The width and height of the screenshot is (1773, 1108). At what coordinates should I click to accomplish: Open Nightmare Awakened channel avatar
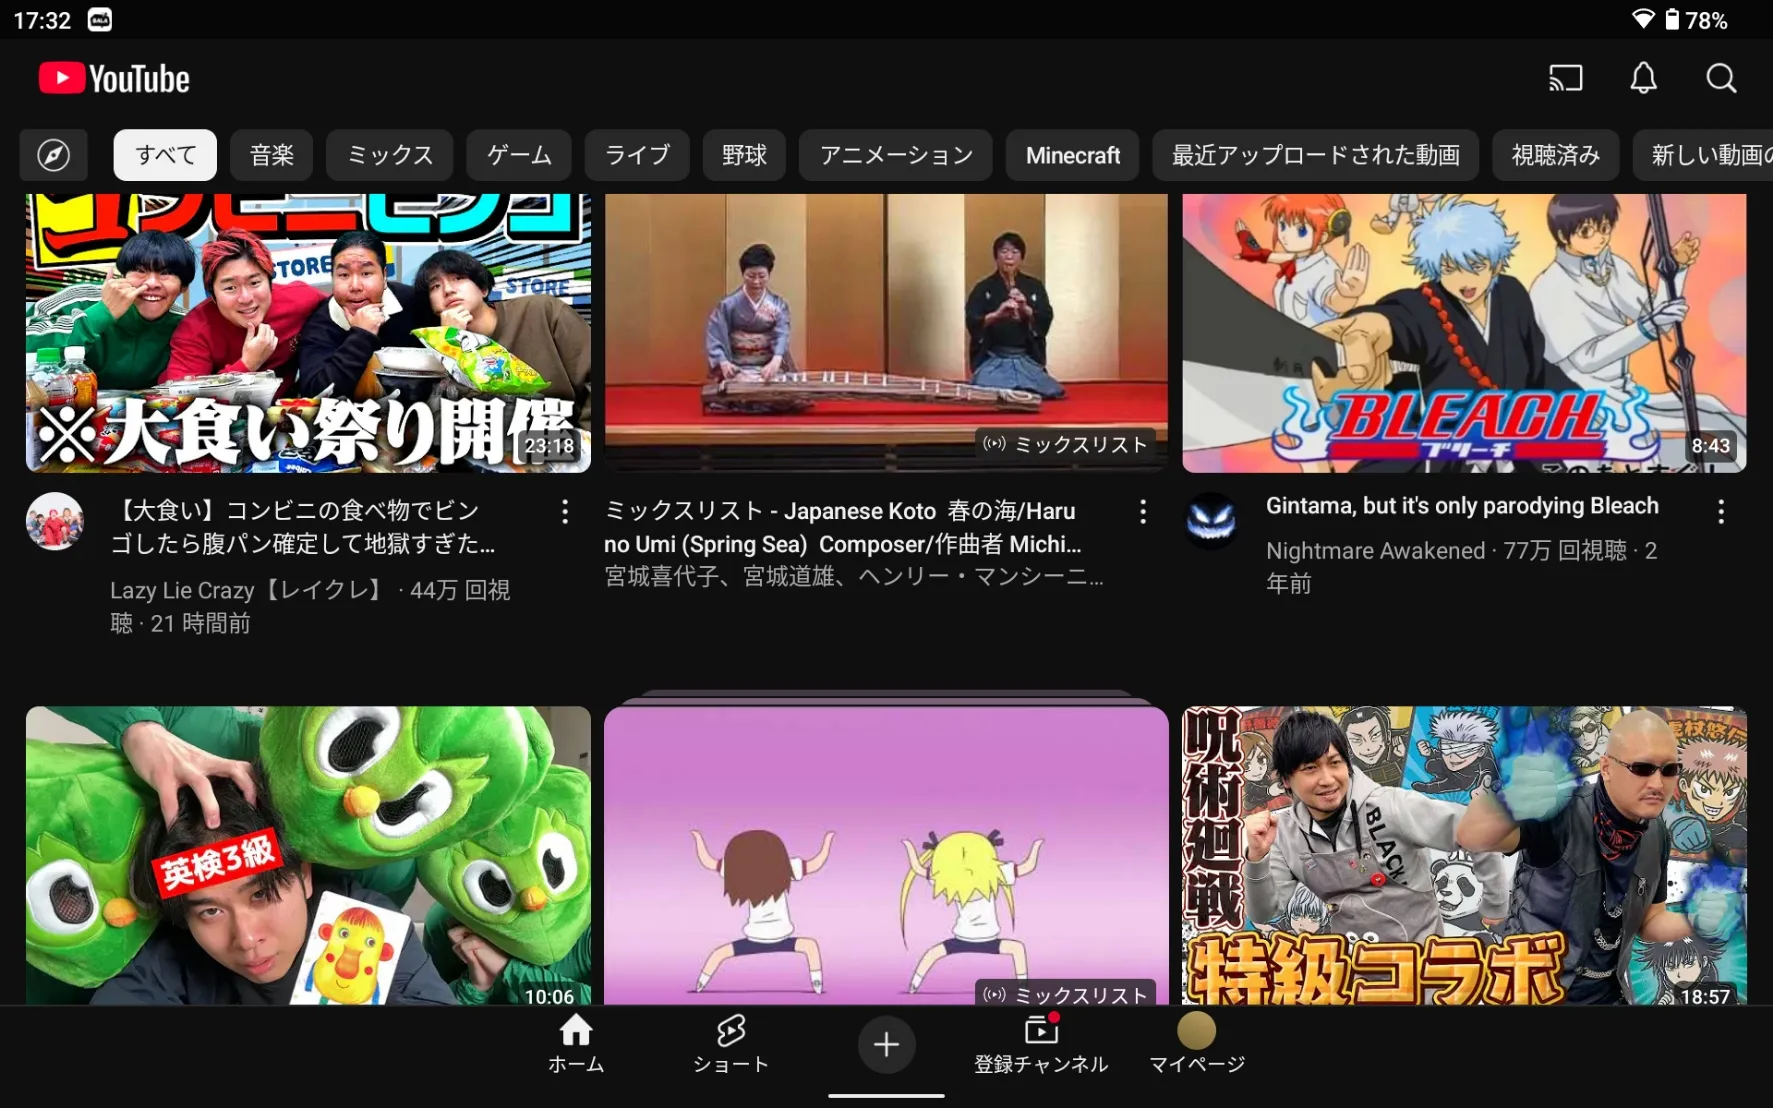[1211, 521]
